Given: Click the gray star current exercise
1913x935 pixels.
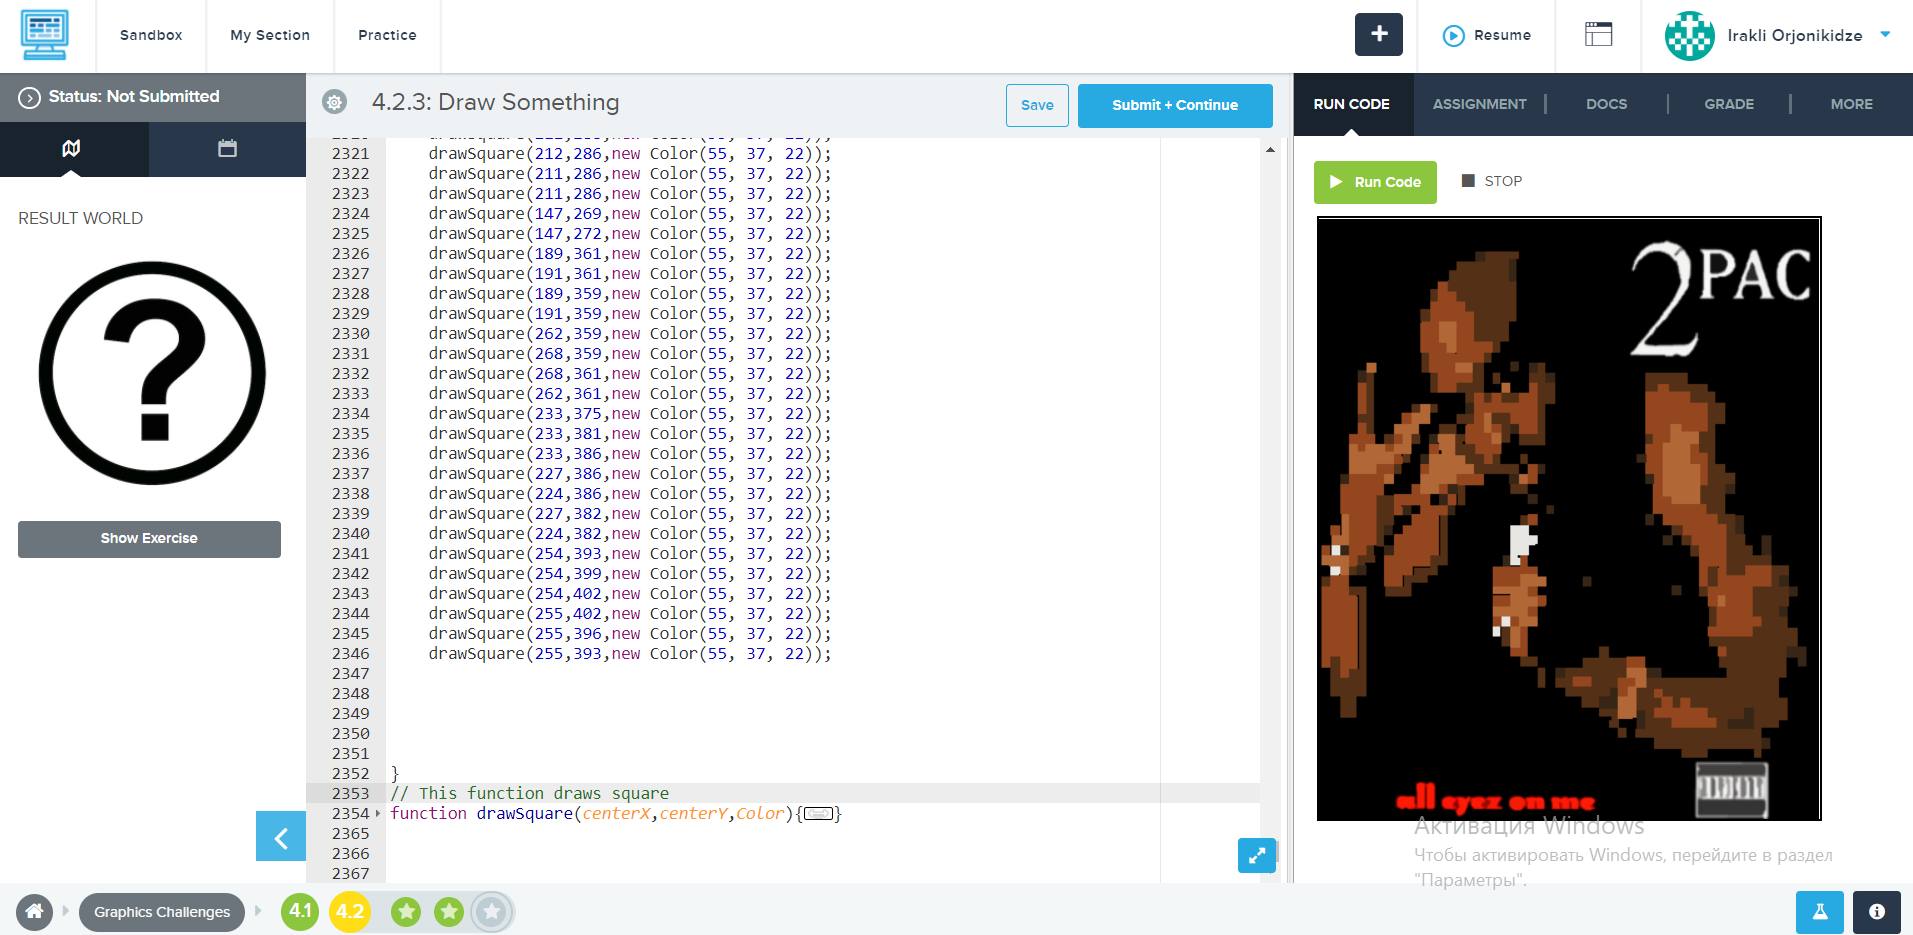Looking at the screenshot, I should [492, 912].
